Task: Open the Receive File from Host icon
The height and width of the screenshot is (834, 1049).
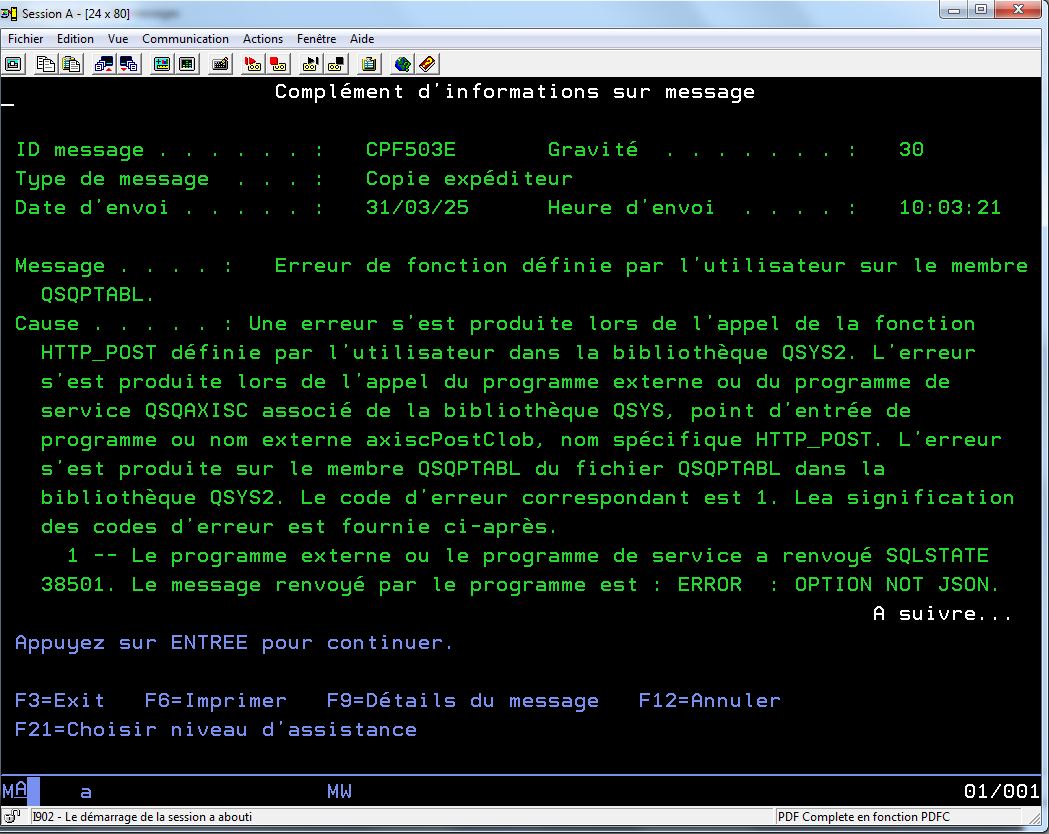Action: 127,64
